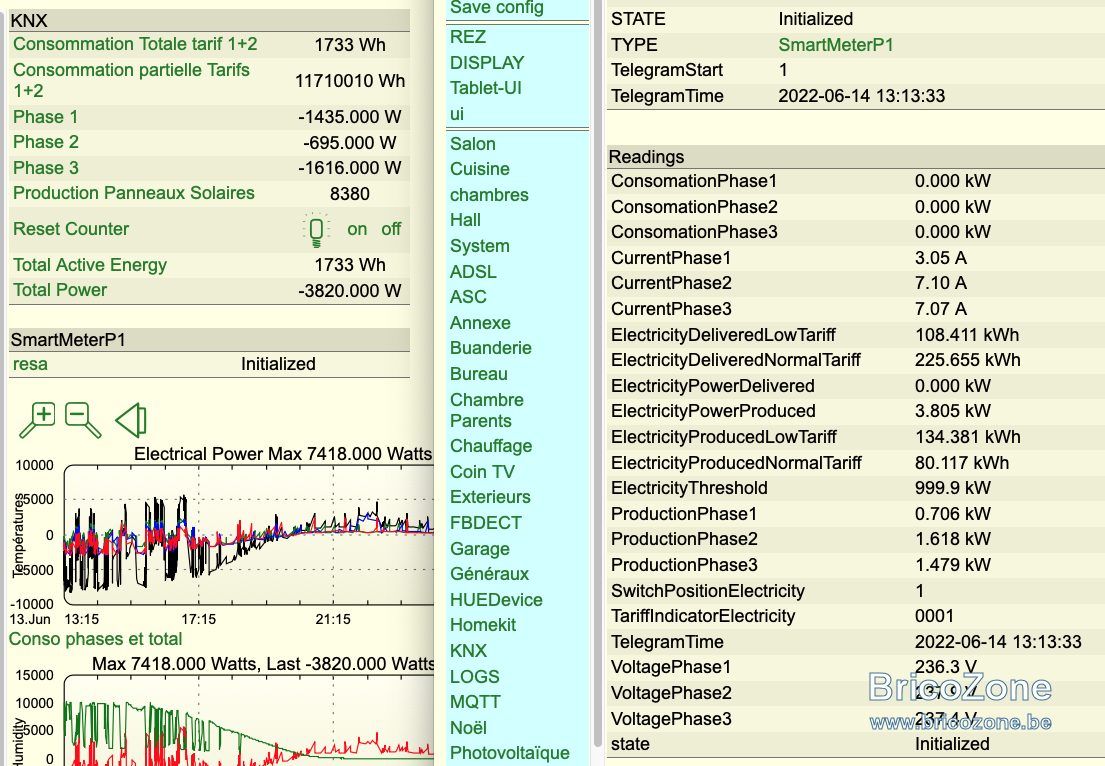Viewport: 1105px width, 766px height.
Task: Select the ElectricityPowerProduced reading value 3.805 kW
Action: [x=953, y=411]
